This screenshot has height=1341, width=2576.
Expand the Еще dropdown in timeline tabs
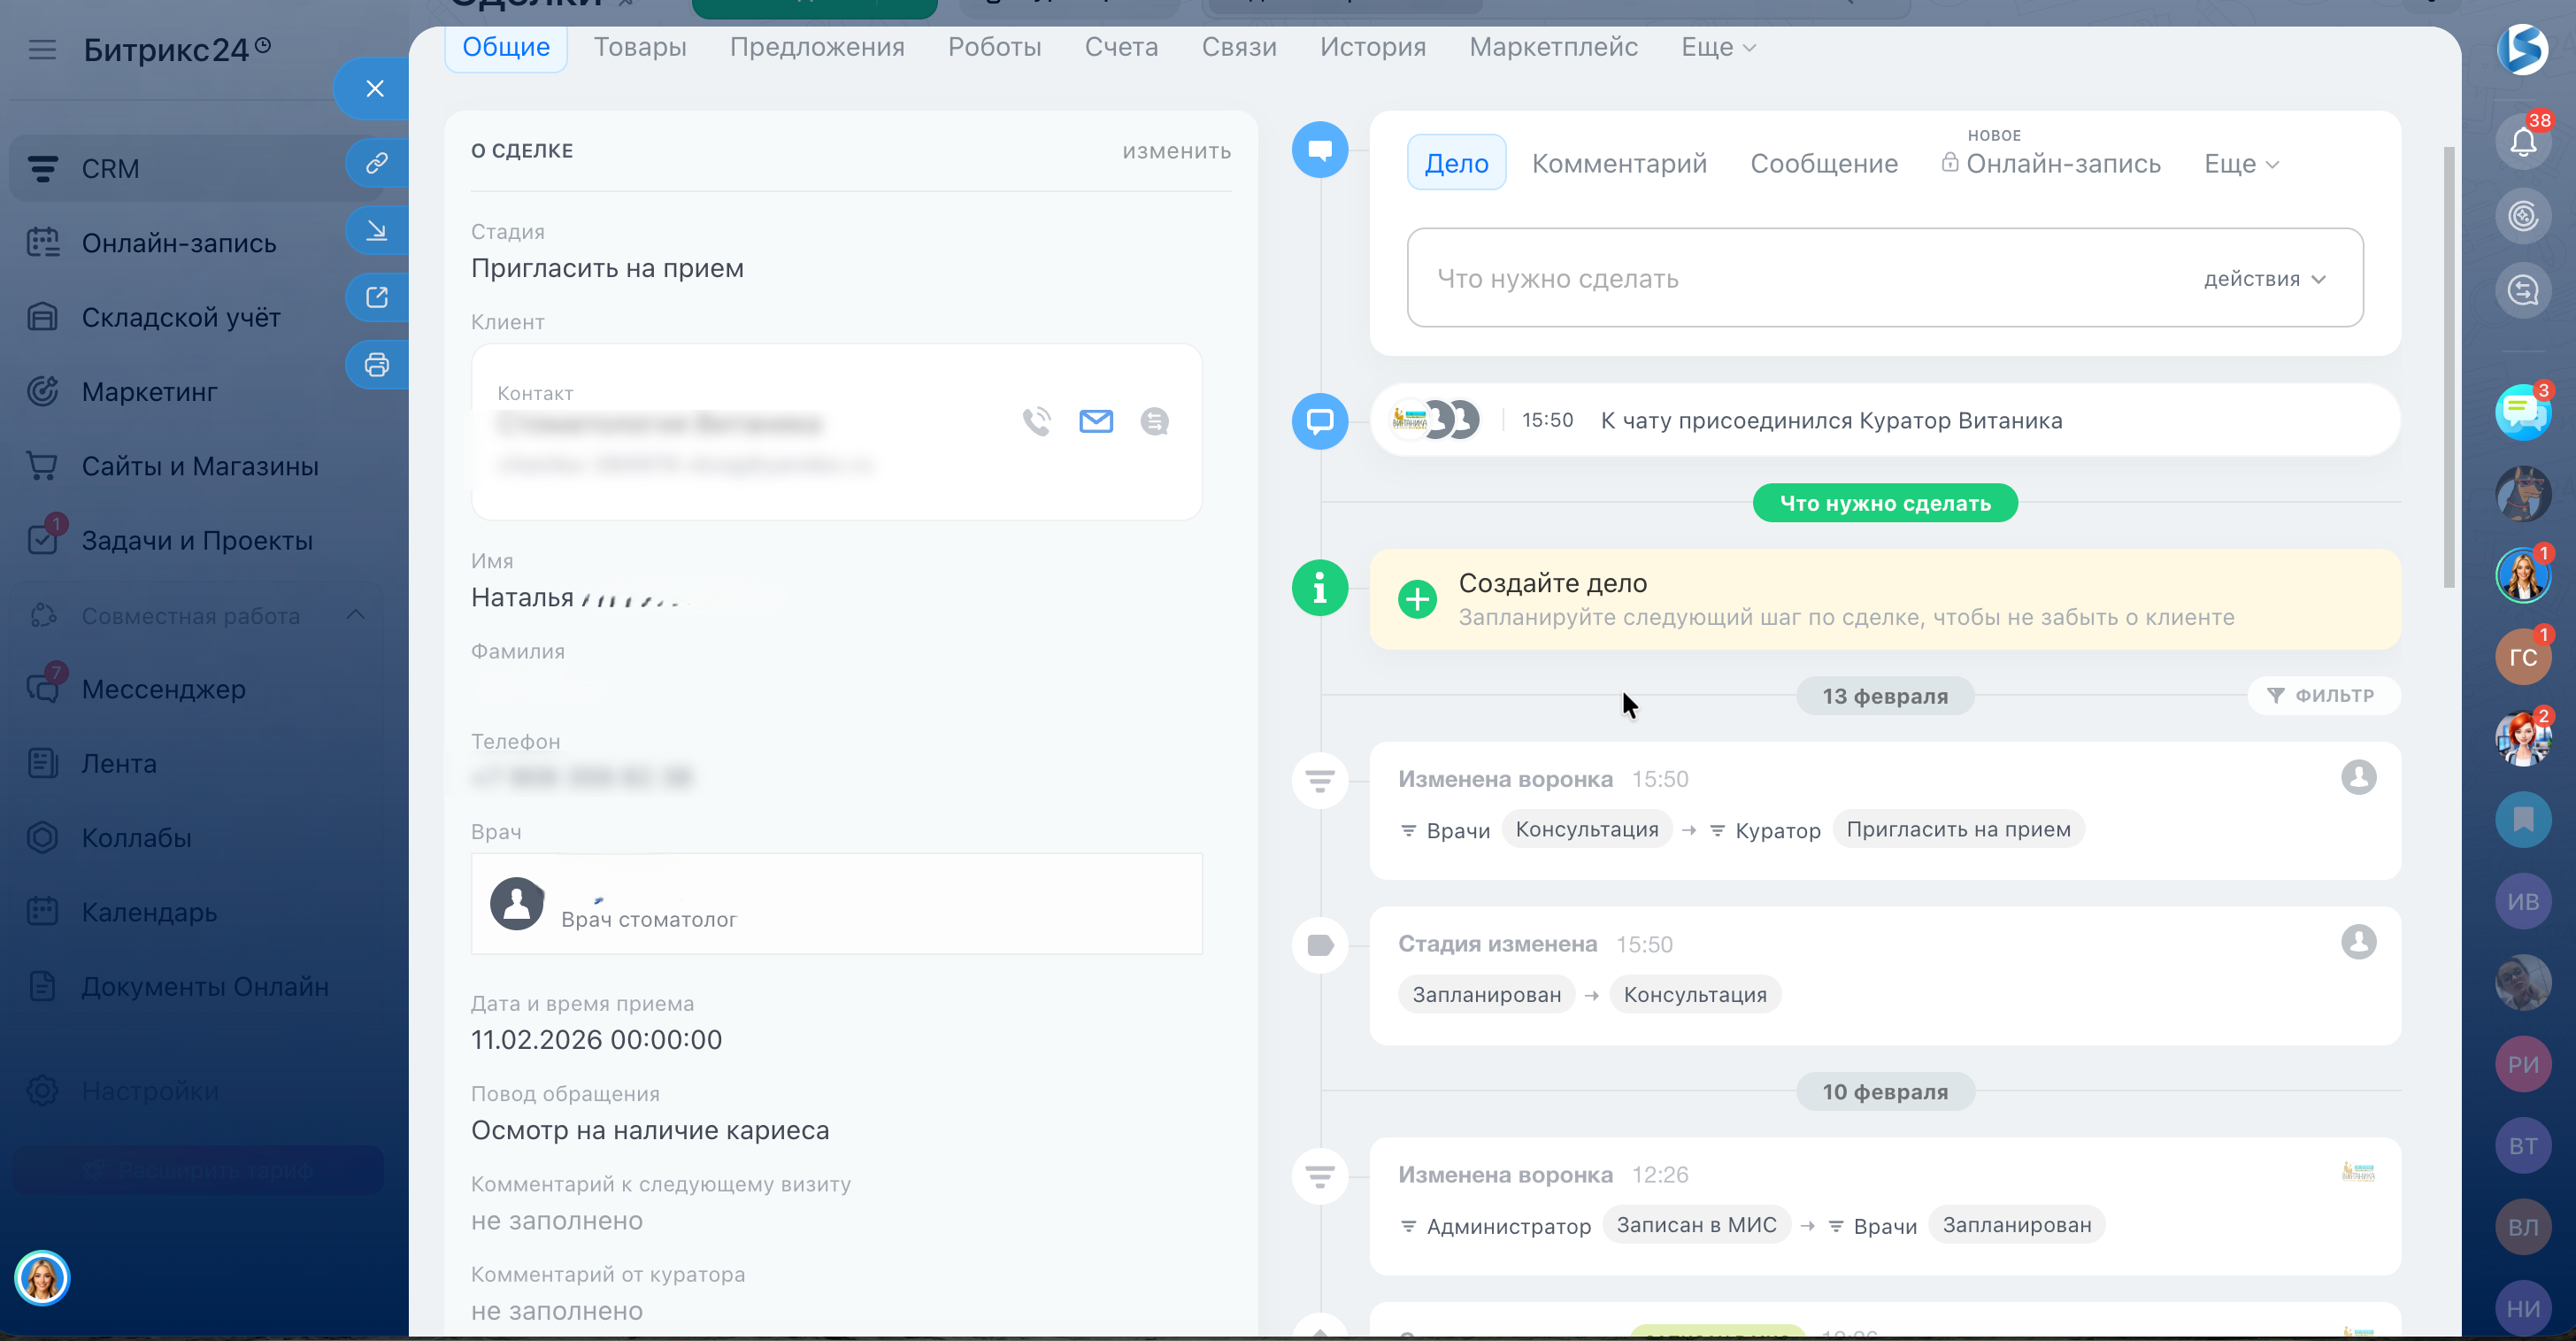(x=2241, y=164)
